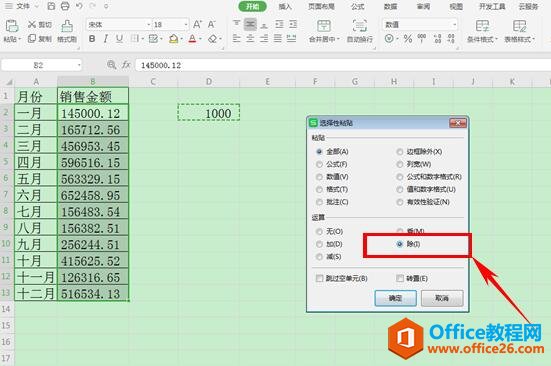Open the 开始 (Home) ribbon tab

point(252,6)
